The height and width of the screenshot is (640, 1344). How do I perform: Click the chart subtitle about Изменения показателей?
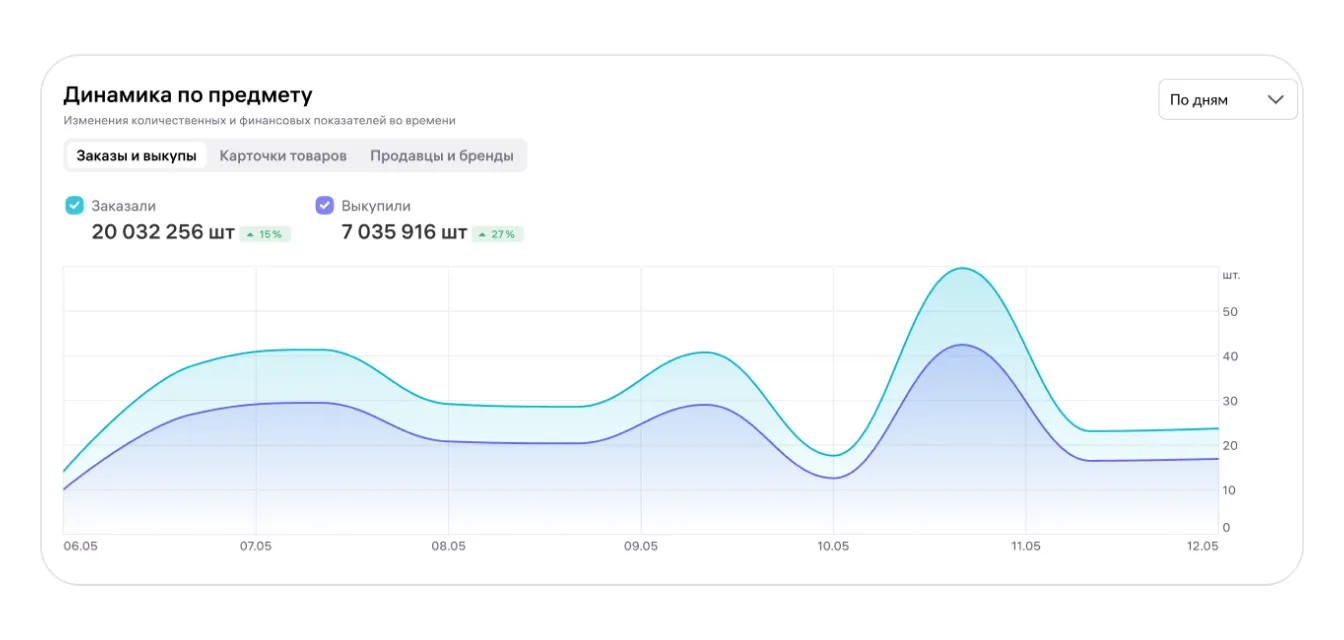(260, 120)
